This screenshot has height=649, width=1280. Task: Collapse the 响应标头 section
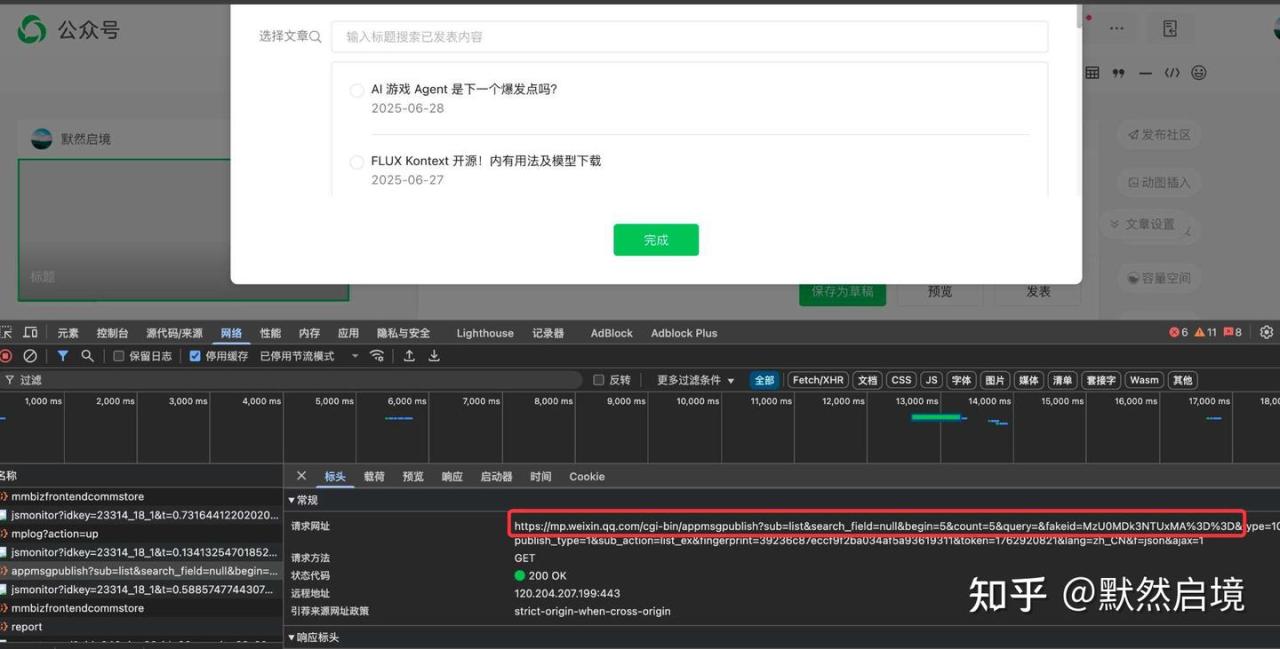click(313, 637)
